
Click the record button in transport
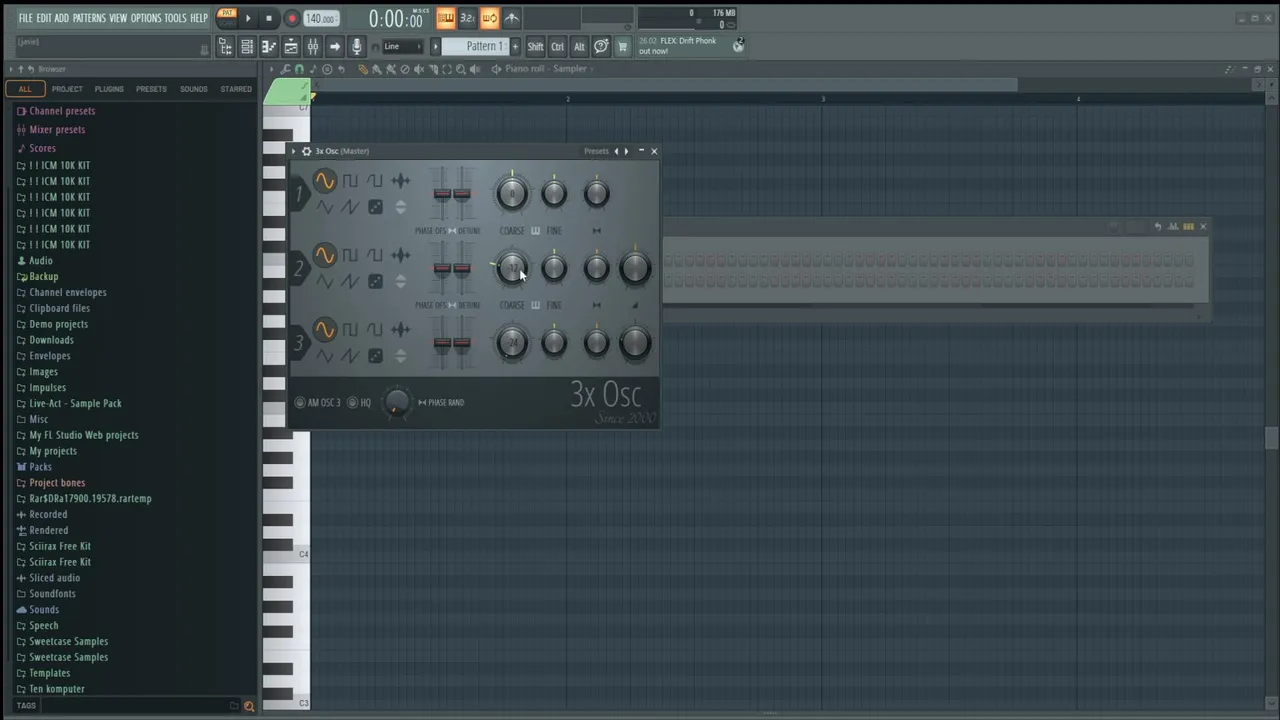click(x=291, y=18)
